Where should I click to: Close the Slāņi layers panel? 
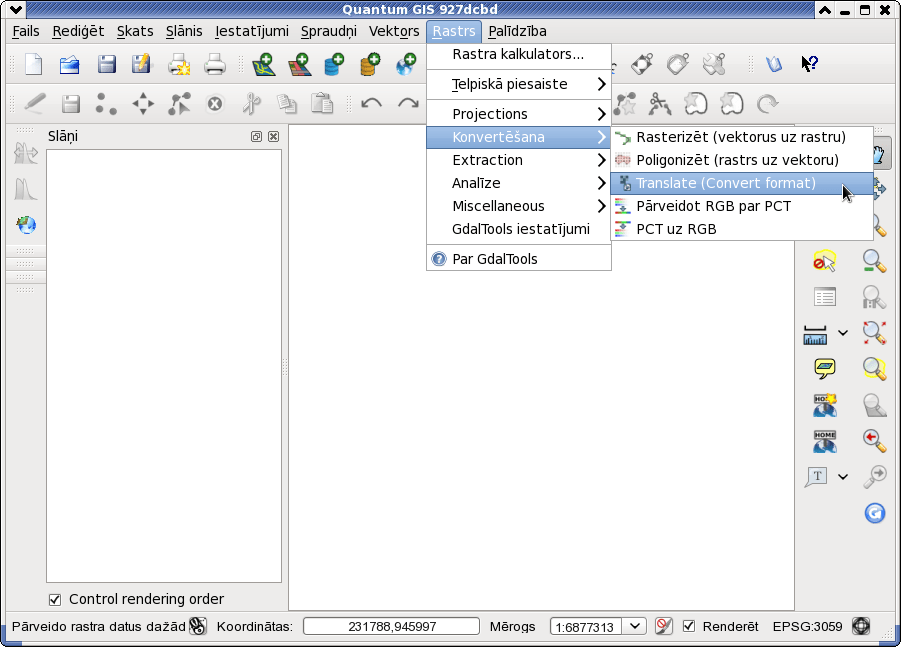(x=274, y=136)
